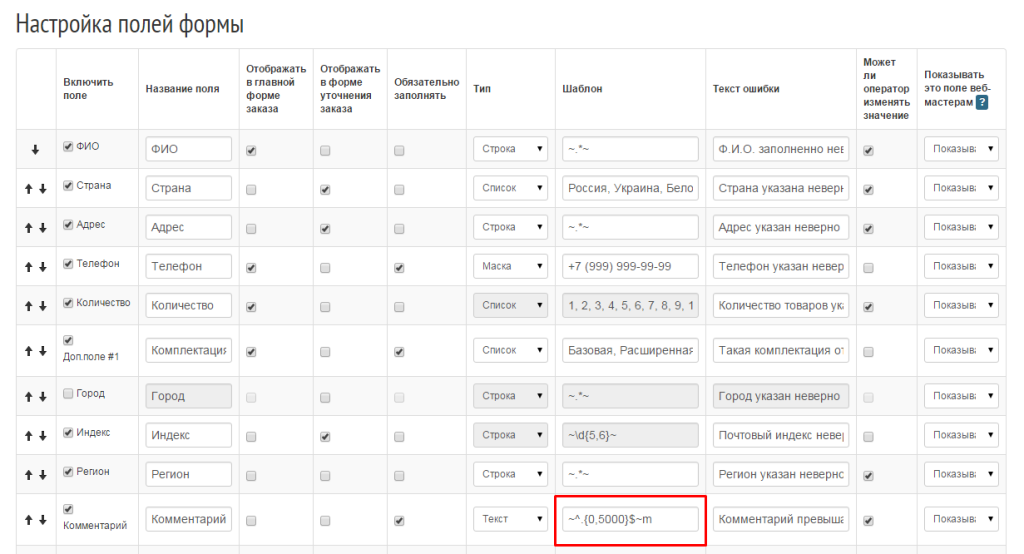The height and width of the screenshot is (554, 1024).
Task: Click the move-up arrow in the Телефон row
Action: click(x=28, y=267)
